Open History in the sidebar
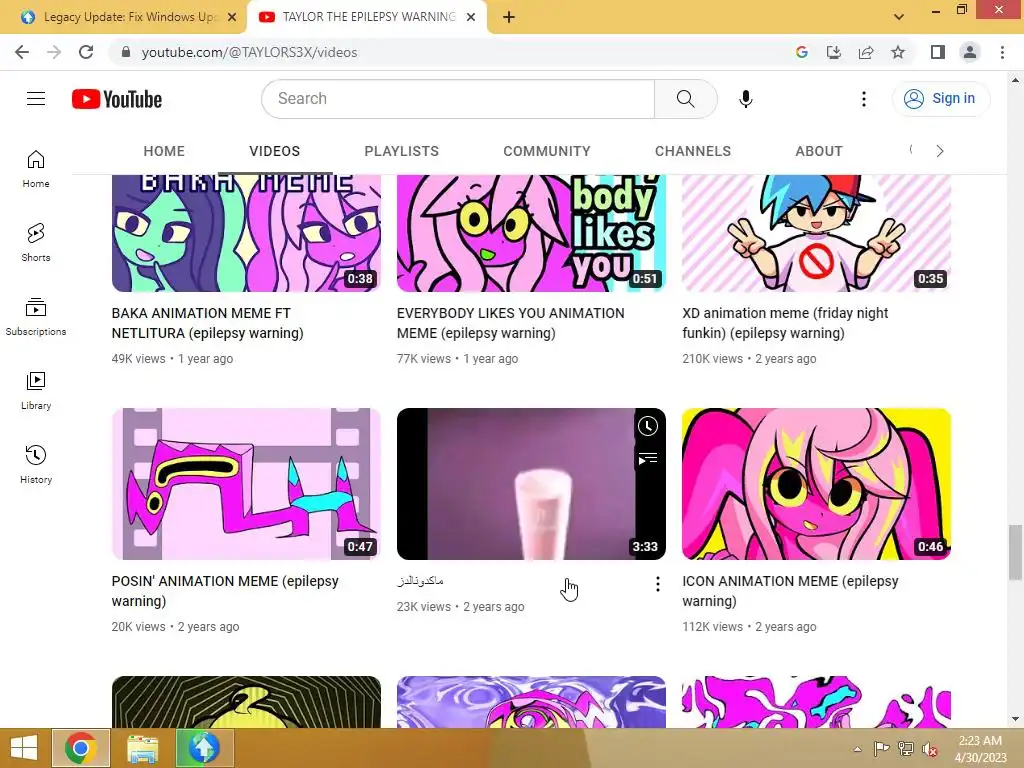 (x=36, y=464)
